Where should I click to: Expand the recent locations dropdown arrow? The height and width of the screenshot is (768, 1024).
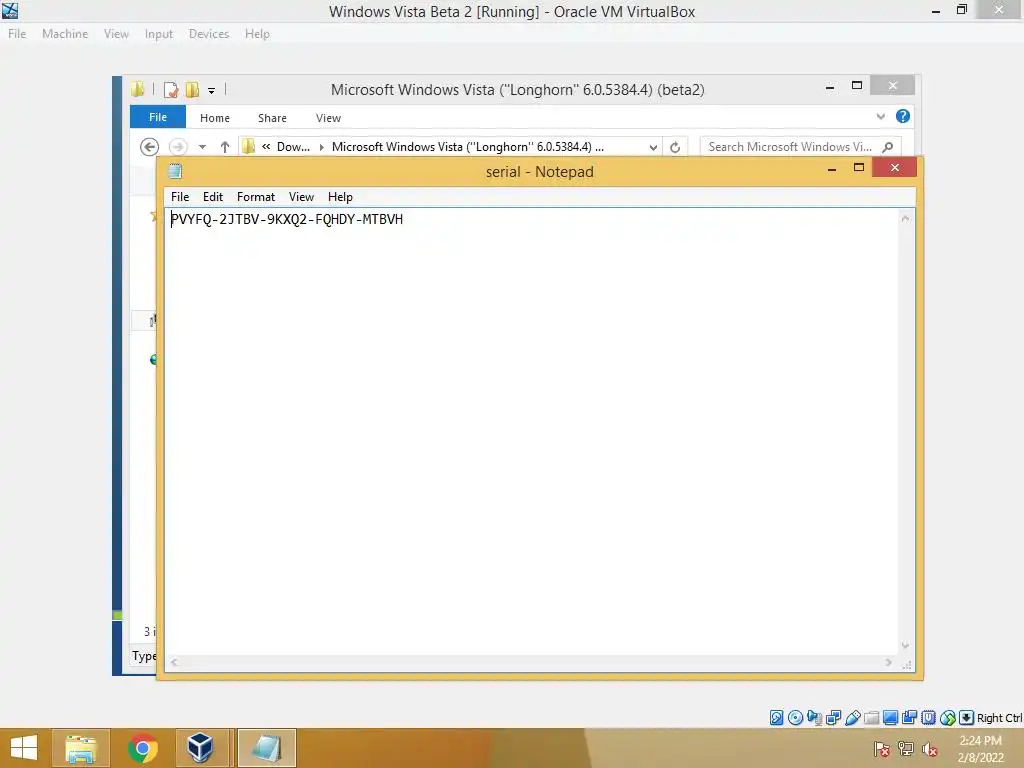point(202,147)
